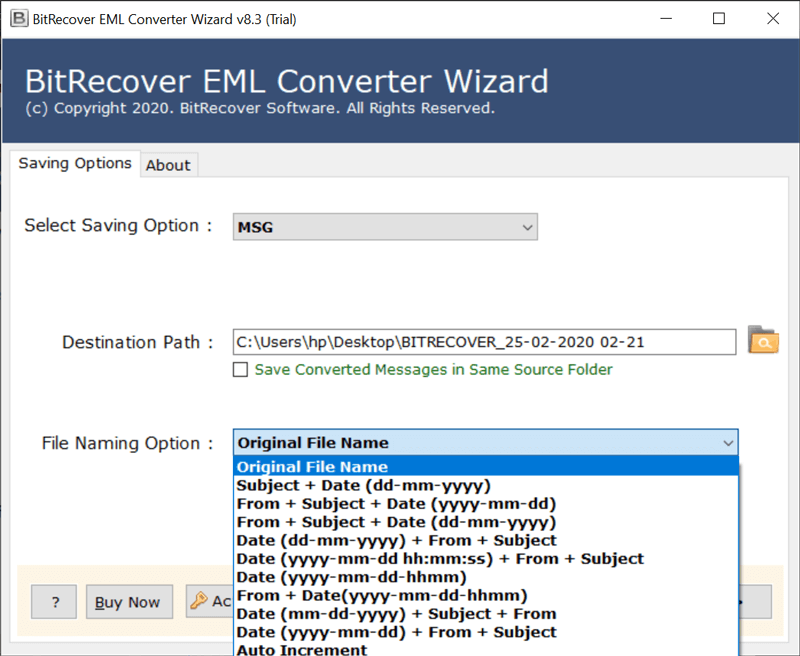
Task: Click the BitRecover app icon in title bar
Action: tap(19, 19)
